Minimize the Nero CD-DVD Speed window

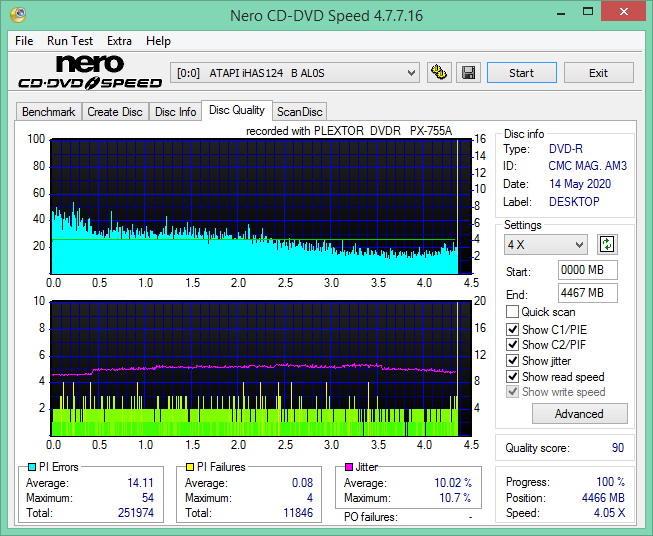click(560, 12)
